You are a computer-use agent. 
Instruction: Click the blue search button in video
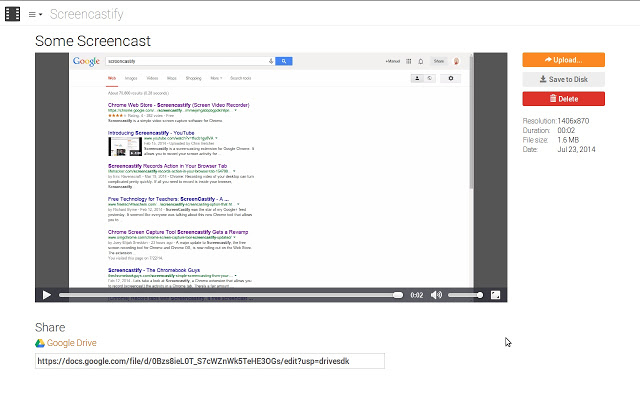click(x=284, y=61)
